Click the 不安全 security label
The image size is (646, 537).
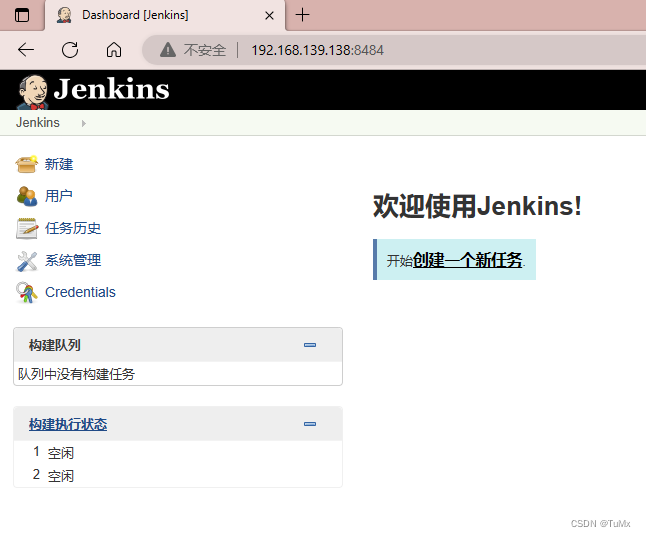[205, 50]
